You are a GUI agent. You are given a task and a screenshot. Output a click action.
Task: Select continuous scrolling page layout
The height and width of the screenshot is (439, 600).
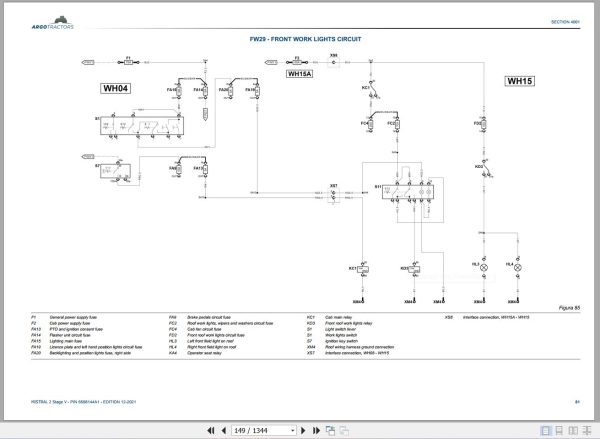559,431
